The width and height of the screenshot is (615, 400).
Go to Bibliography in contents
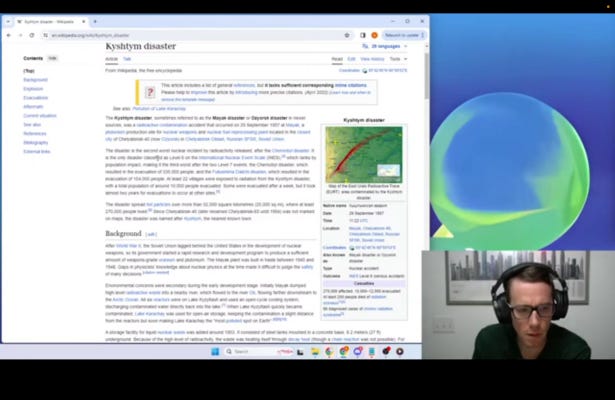35,143
